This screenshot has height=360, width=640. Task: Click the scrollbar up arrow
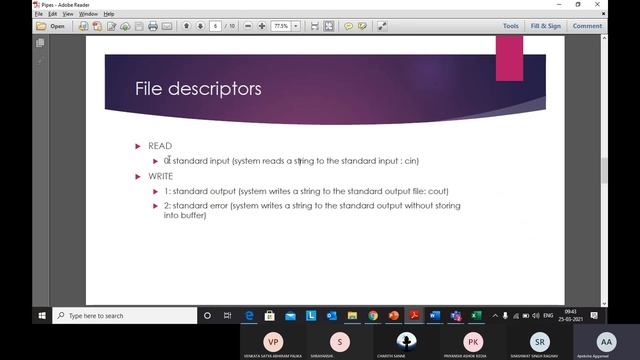[604, 38]
